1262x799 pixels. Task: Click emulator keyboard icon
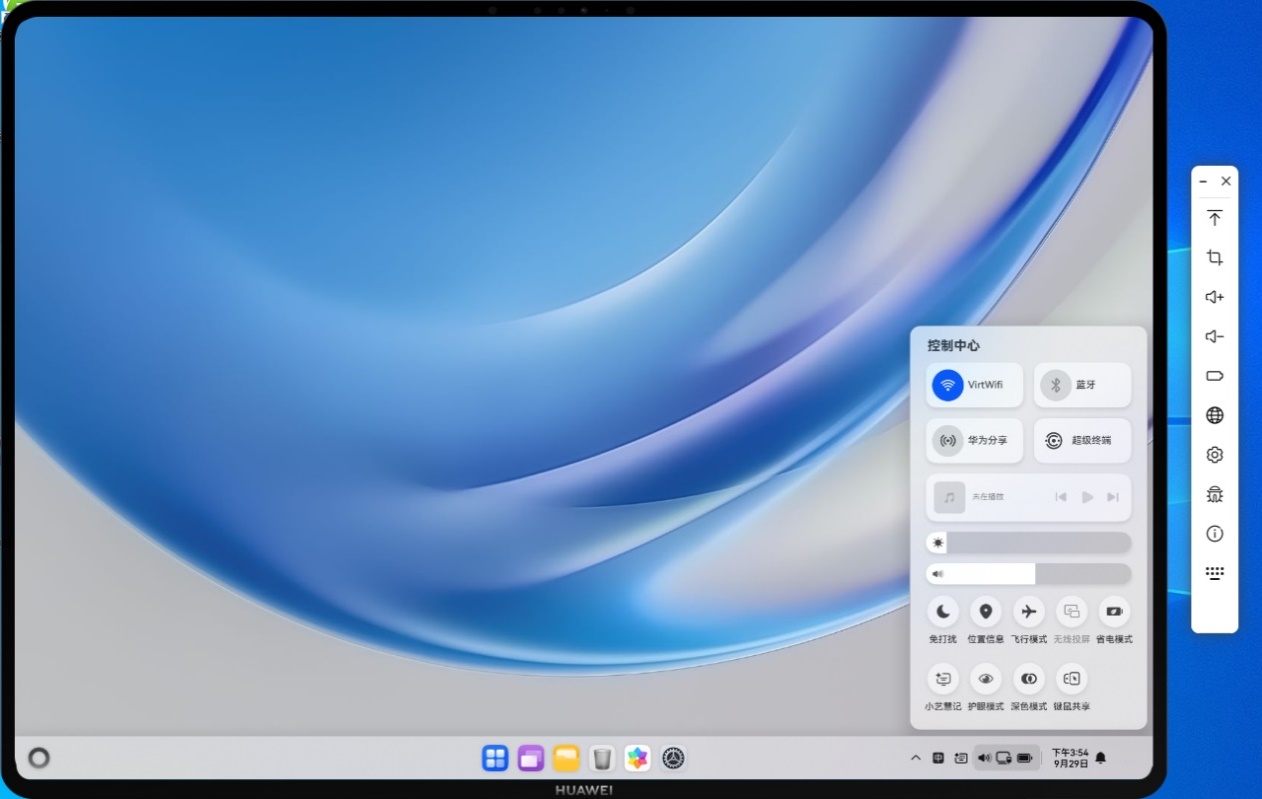(1215, 573)
